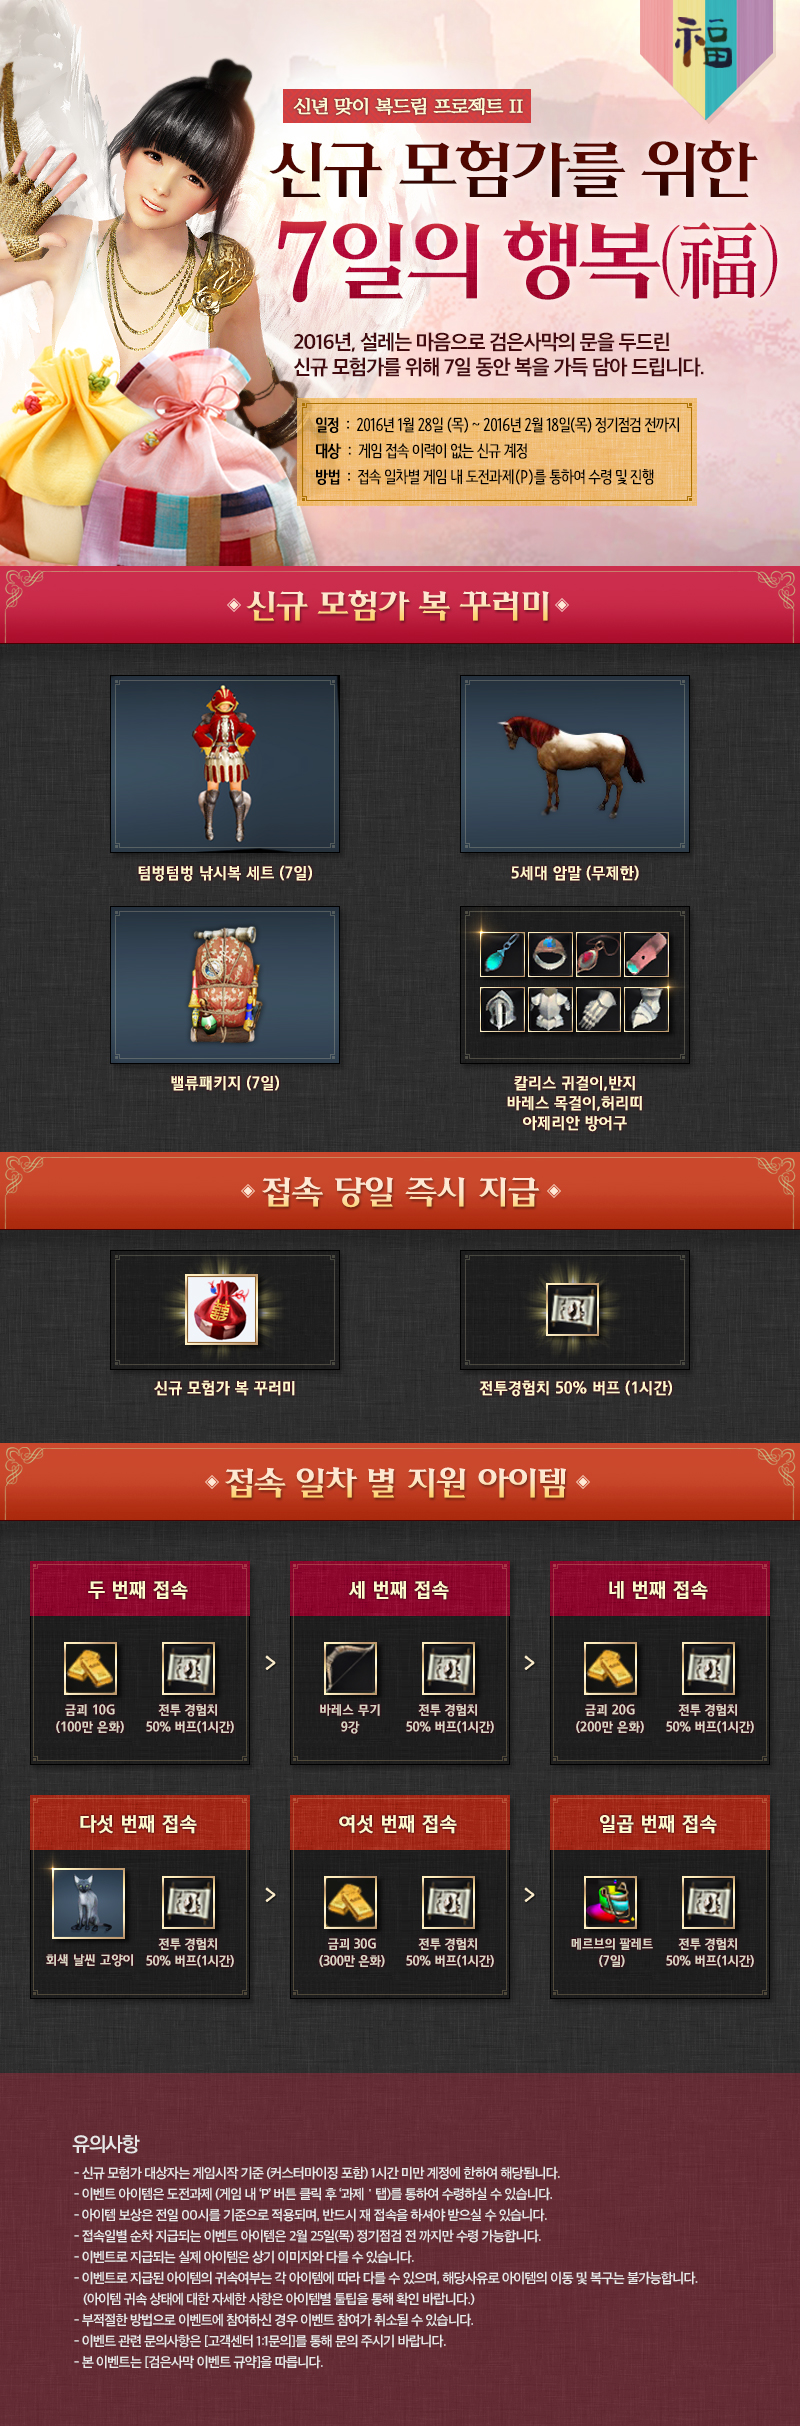Open the value package backpack thumbnail
The image size is (800, 2426).
[225, 985]
